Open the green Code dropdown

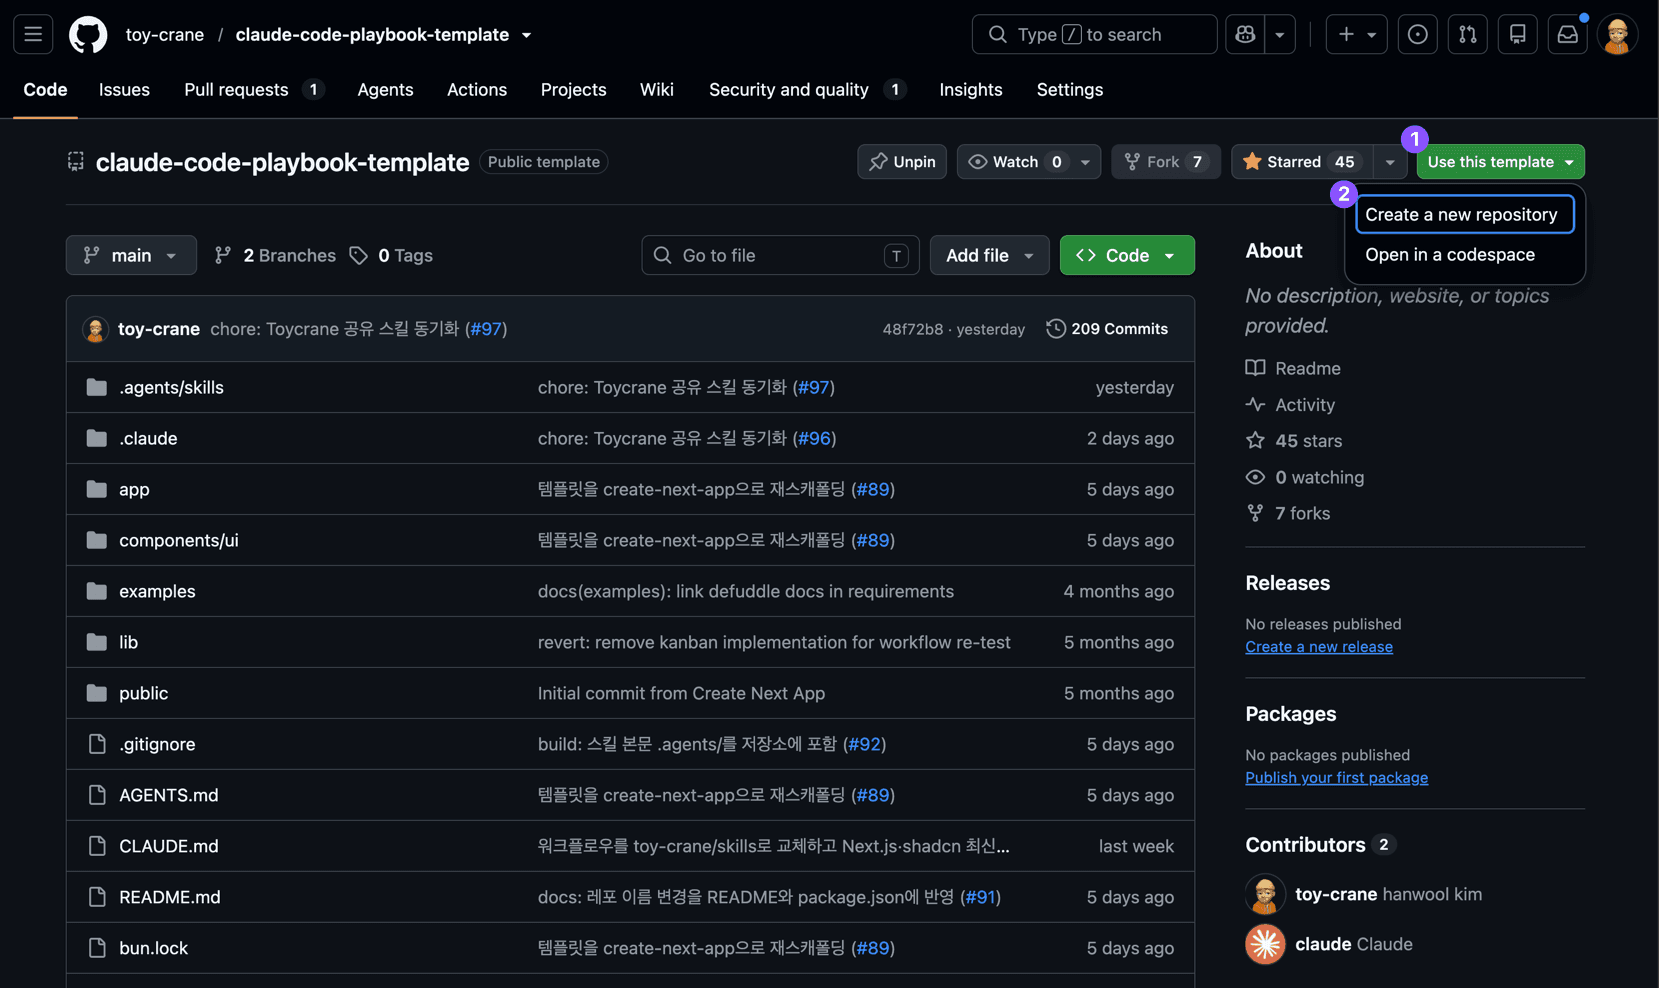pos(1127,255)
